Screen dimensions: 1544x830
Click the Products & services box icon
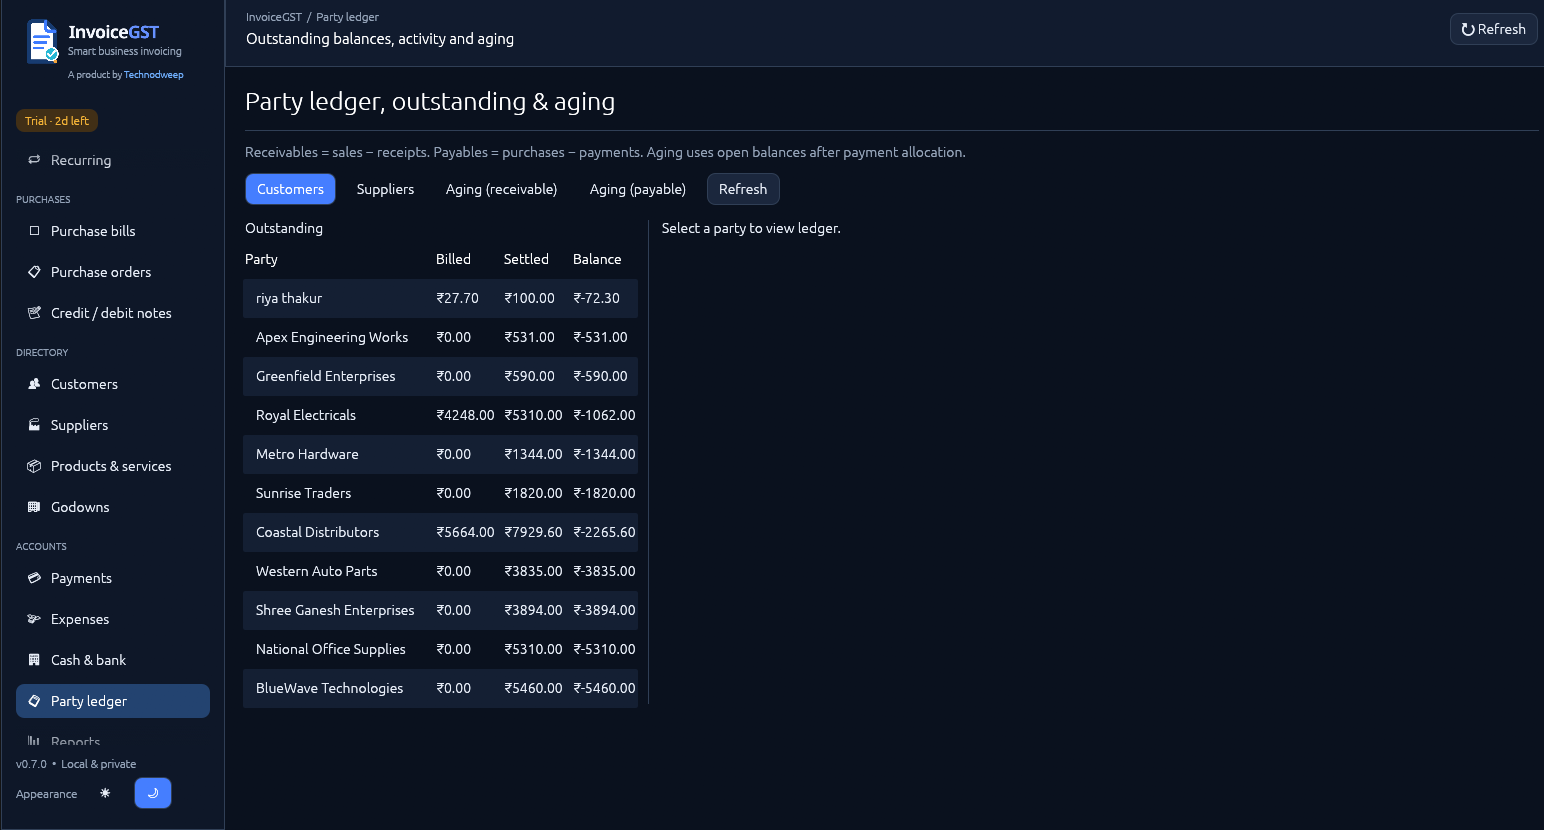pos(34,466)
